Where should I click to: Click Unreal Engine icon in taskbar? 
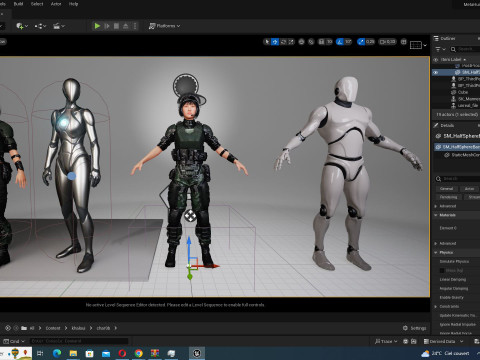197,353
